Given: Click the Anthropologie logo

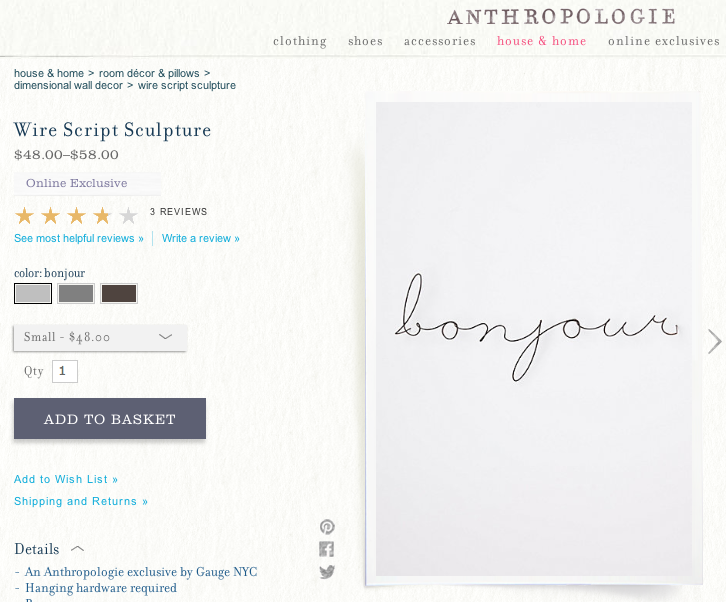Looking at the screenshot, I should (x=561, y=17).
